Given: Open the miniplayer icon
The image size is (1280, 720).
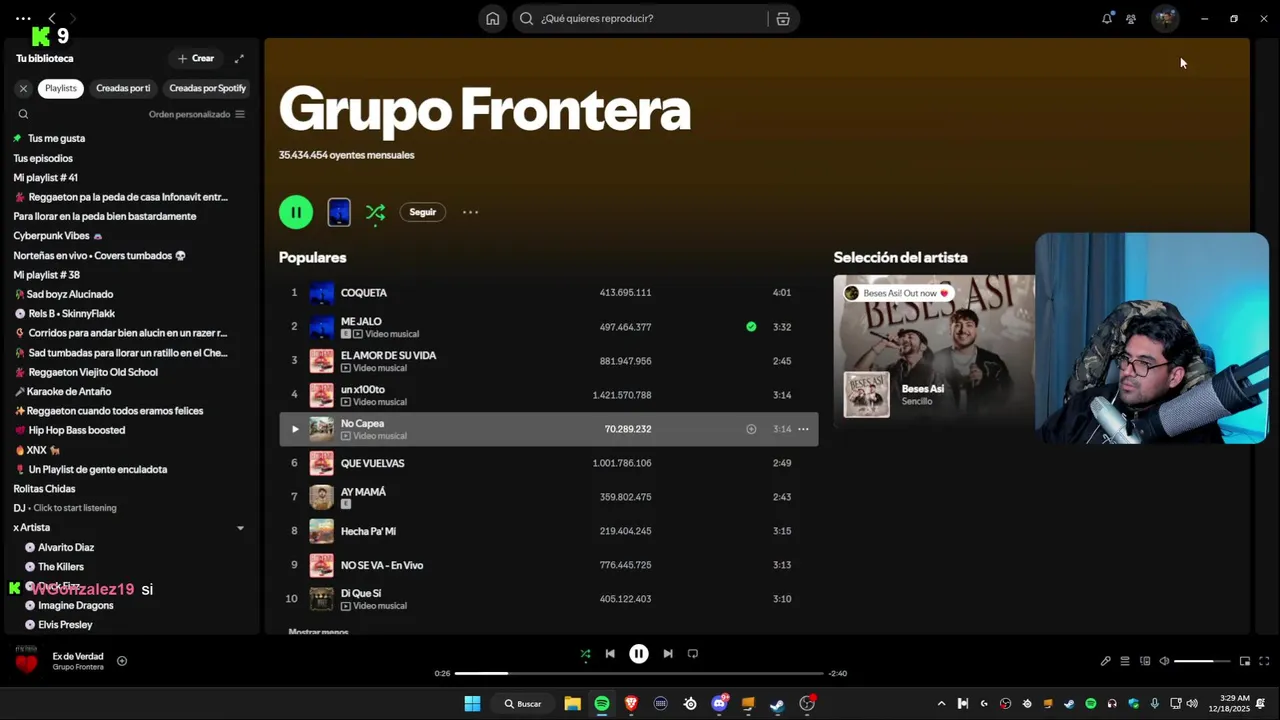Looking at the screenshot, I should pyautogui.click(x=1245, y=661).
